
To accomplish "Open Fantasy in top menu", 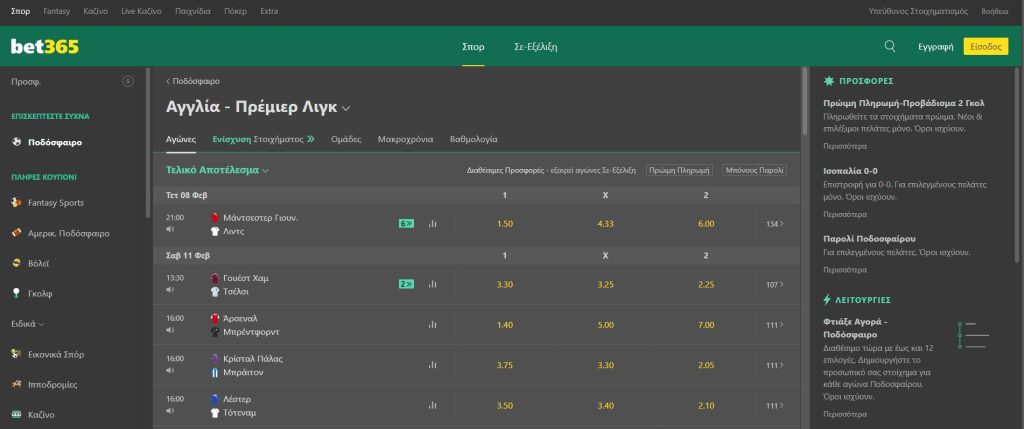I will [56, 11].
